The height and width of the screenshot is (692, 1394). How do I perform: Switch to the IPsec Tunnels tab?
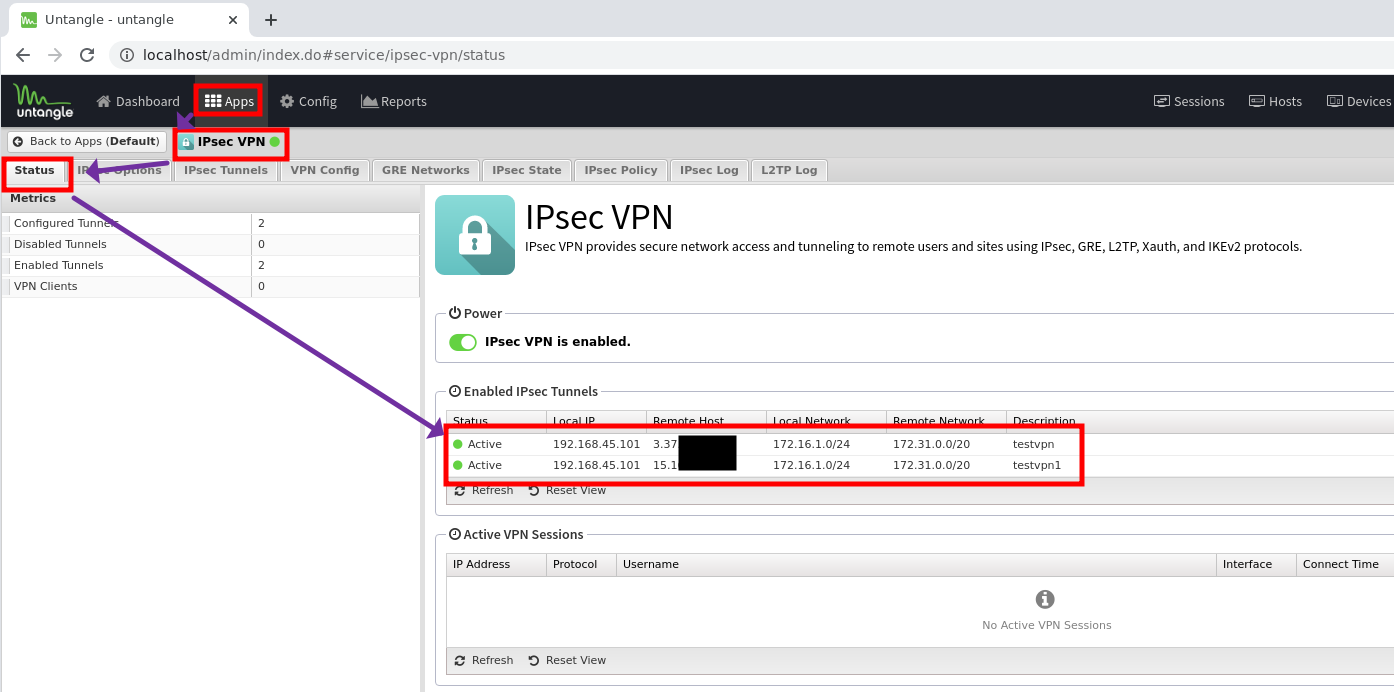[226, 170]
